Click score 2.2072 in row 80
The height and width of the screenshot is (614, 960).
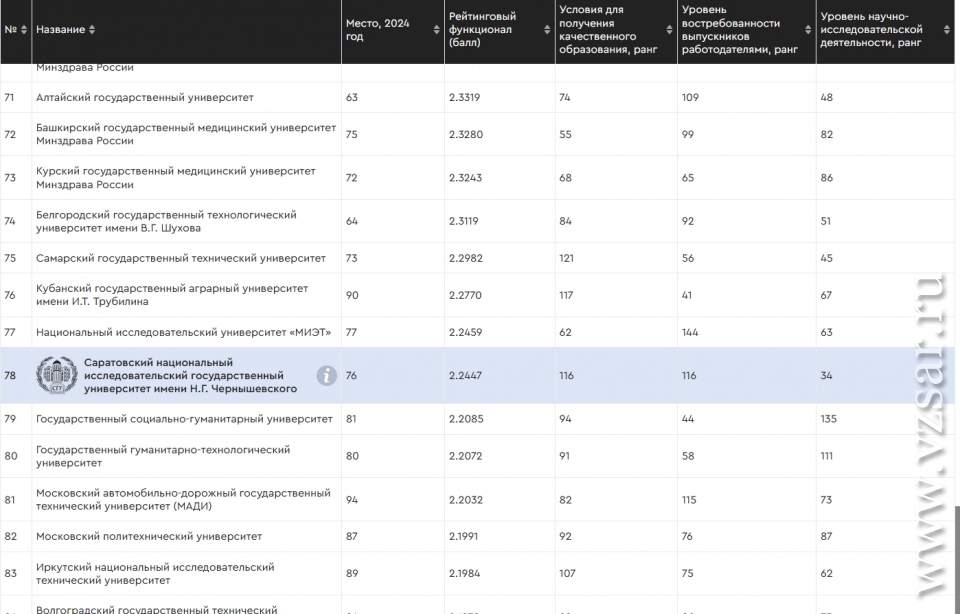(465, 456)
